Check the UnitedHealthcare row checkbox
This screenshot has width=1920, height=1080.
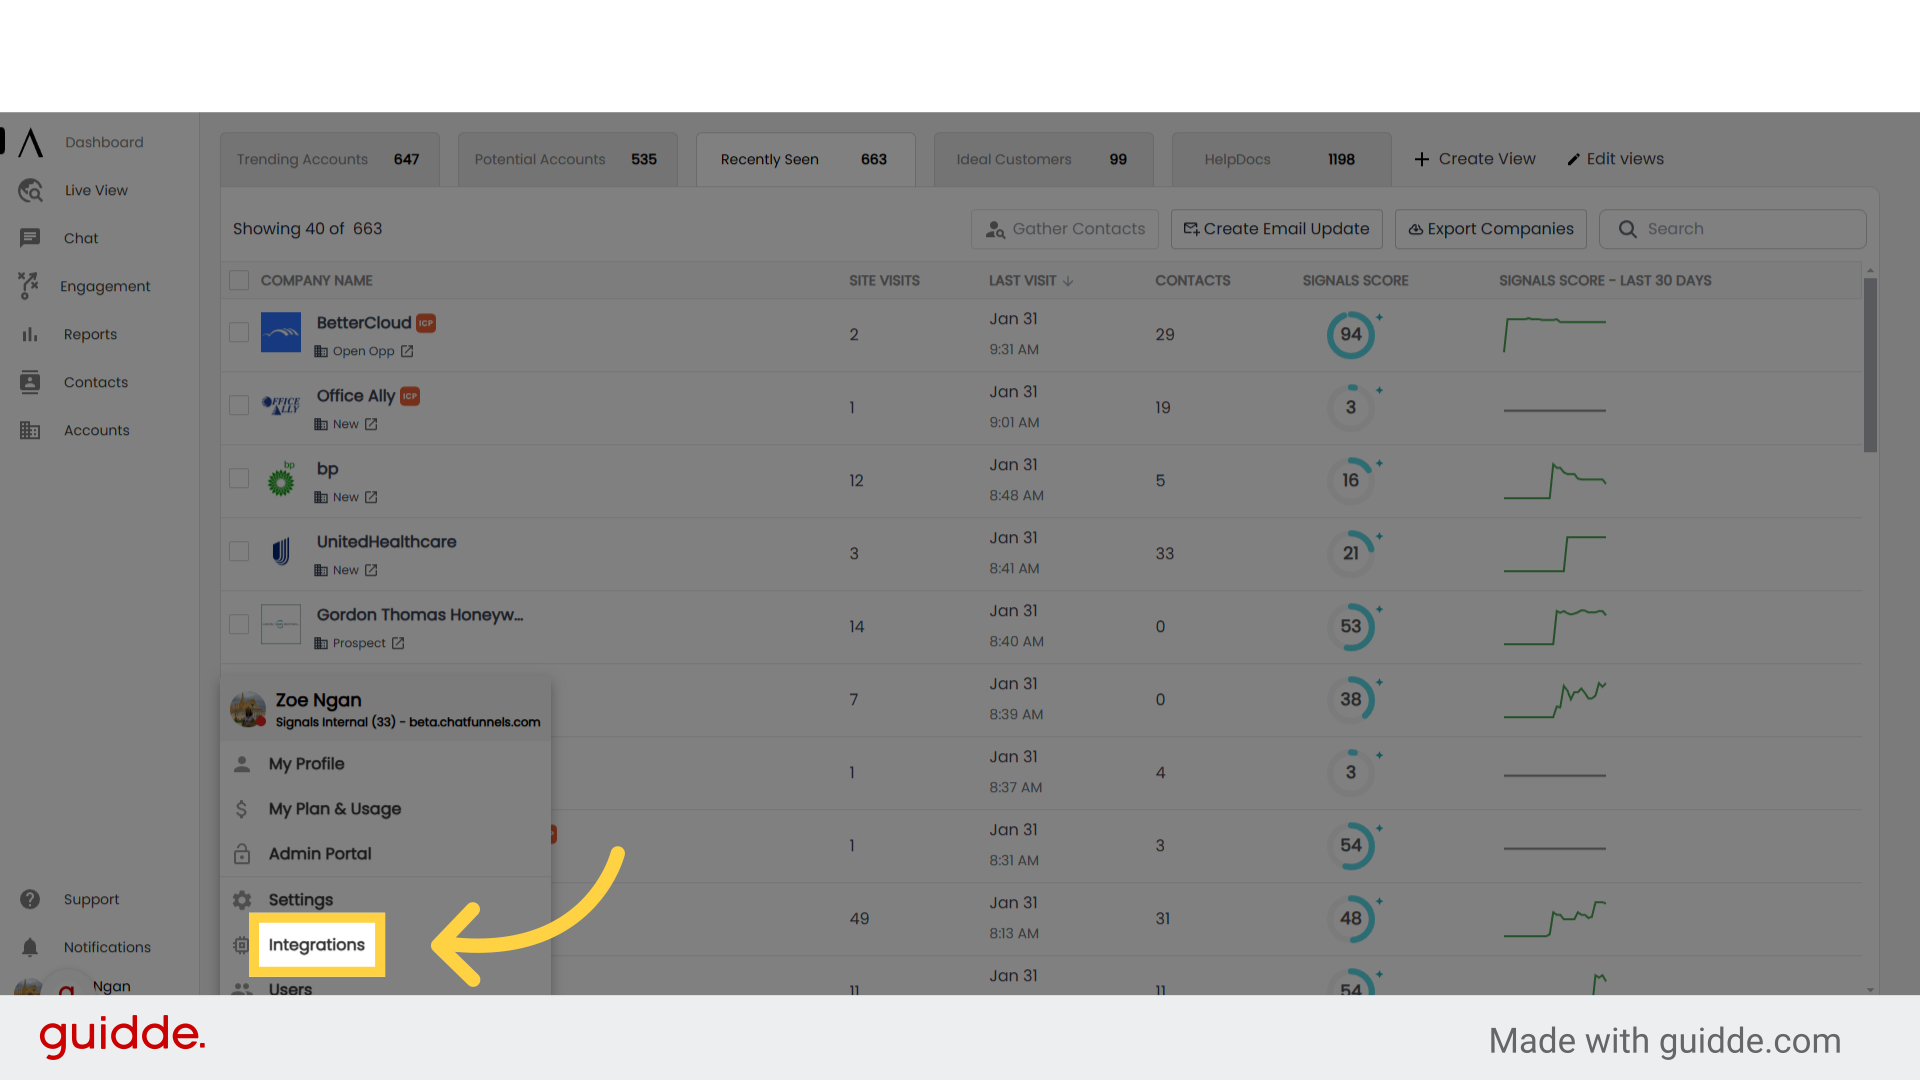239,551
